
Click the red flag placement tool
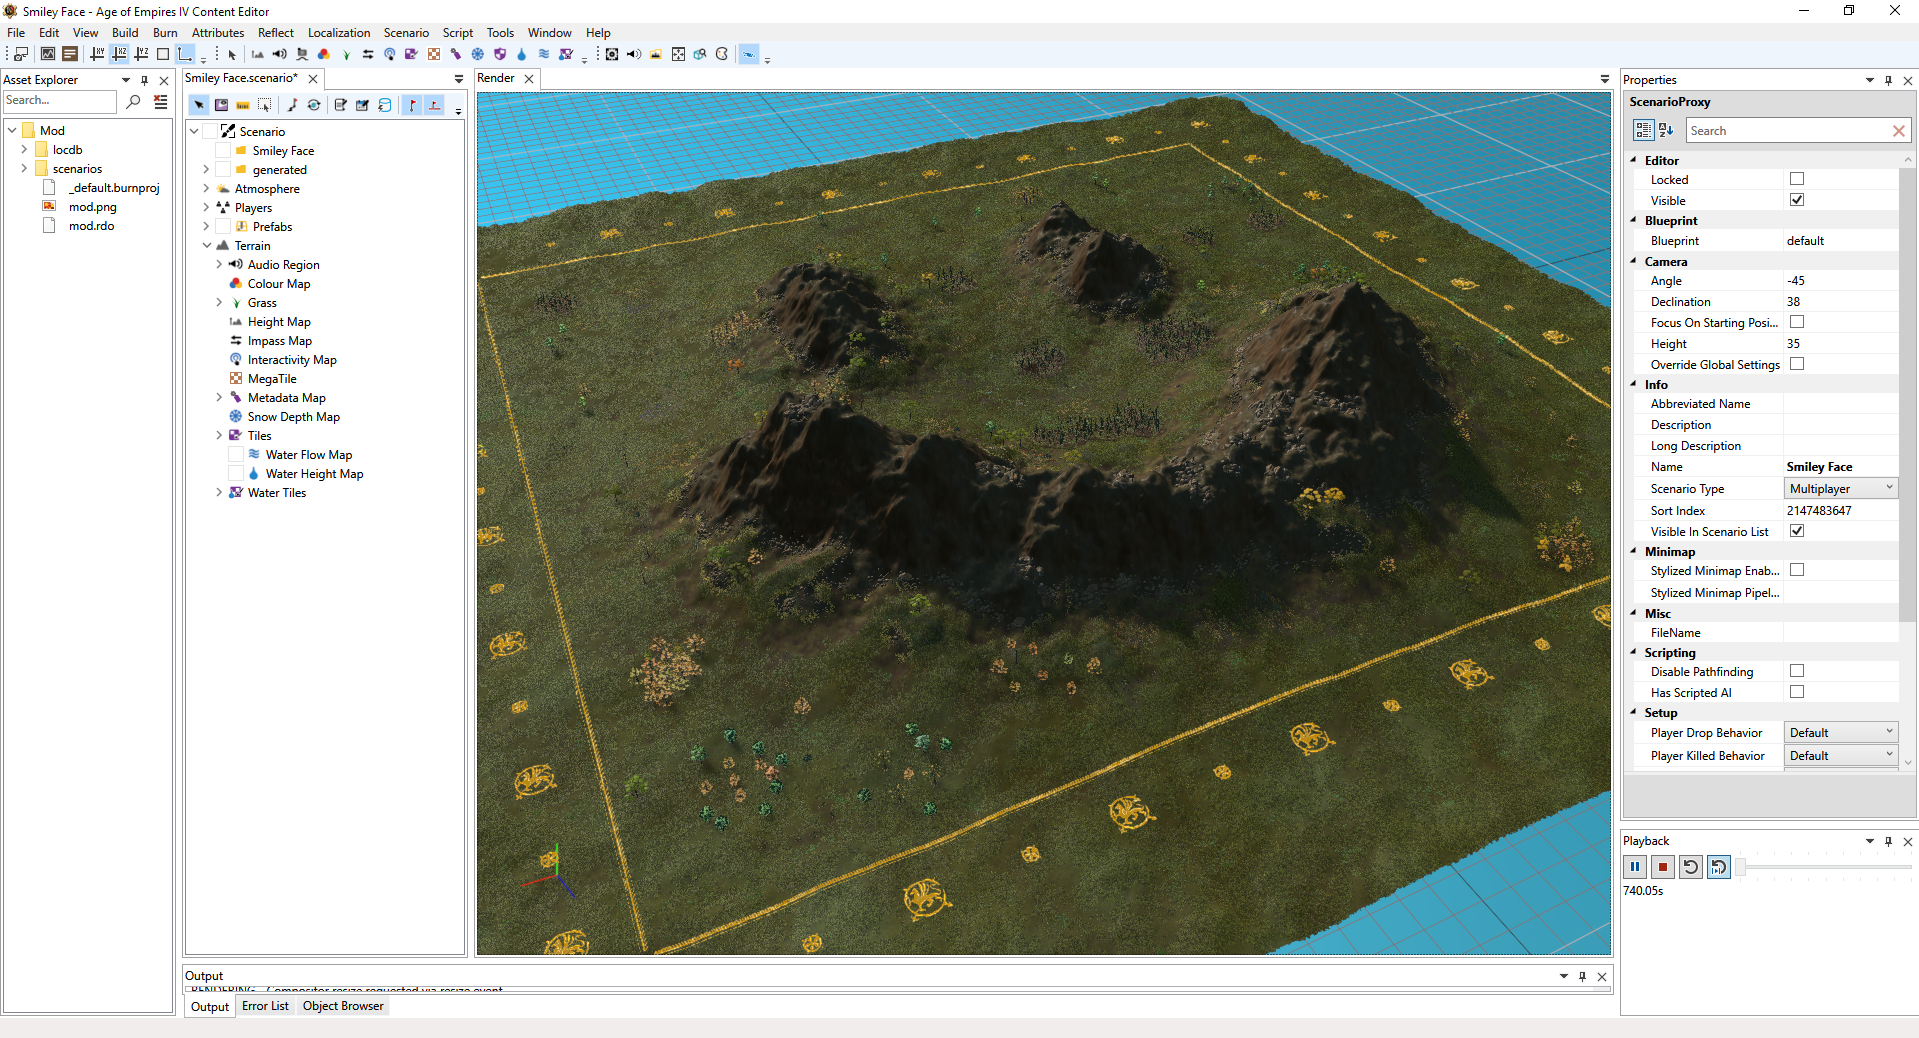pyautogui.click(x=411, y=105)
